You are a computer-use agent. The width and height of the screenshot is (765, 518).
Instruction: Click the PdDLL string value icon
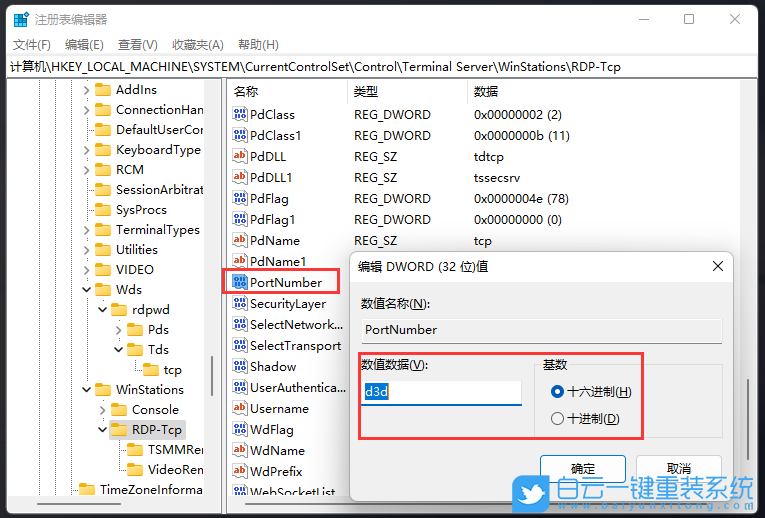[x=240, y=156]
